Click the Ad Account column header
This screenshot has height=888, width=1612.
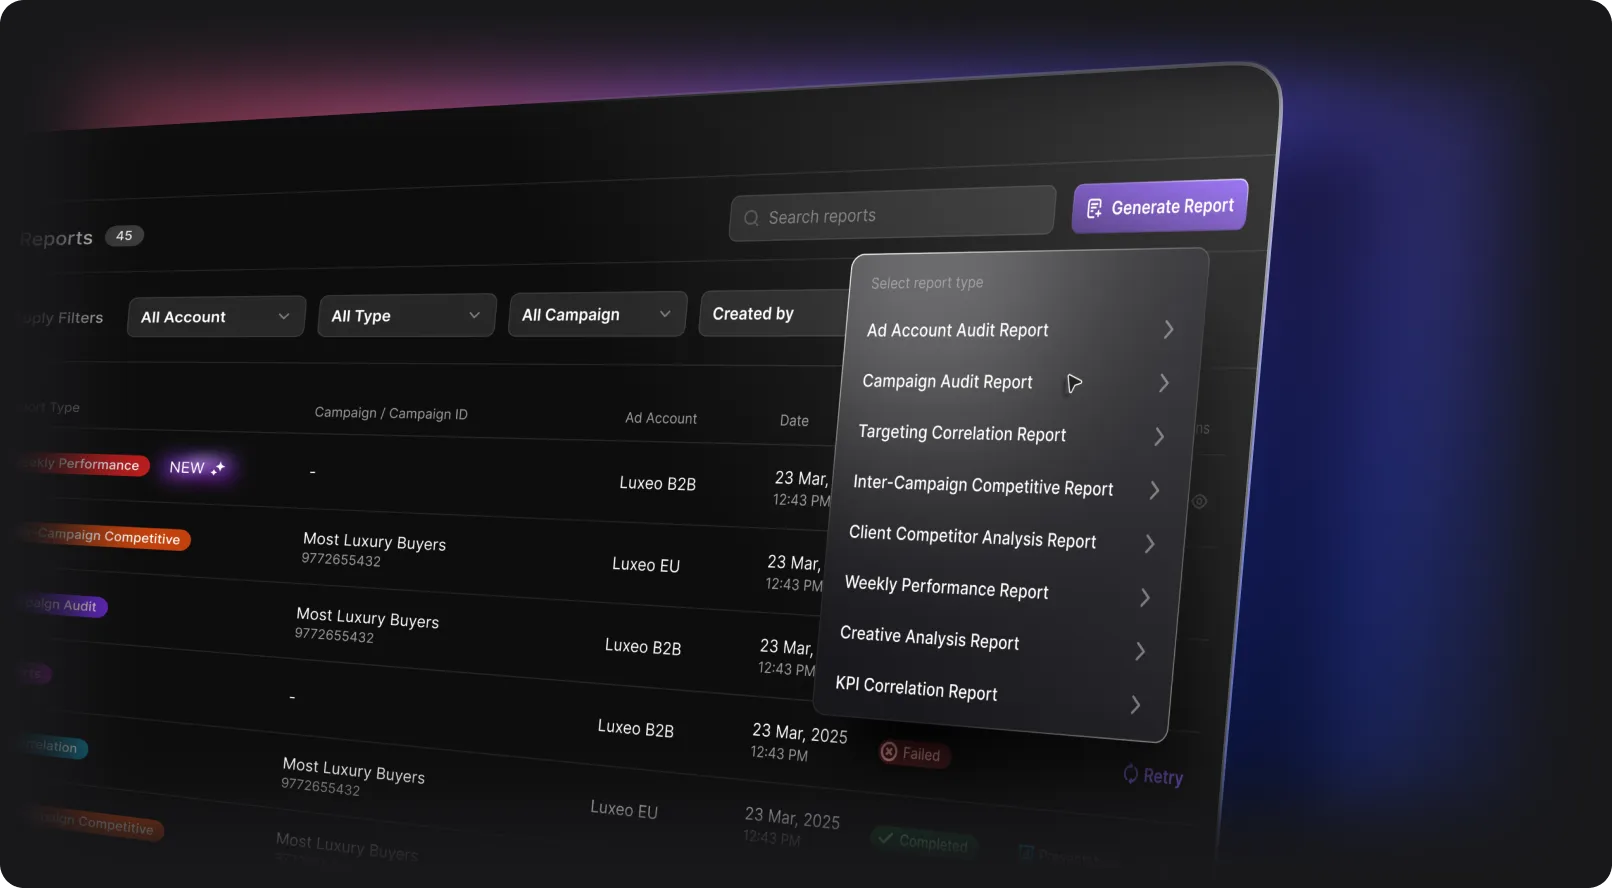tap(661, 418)
